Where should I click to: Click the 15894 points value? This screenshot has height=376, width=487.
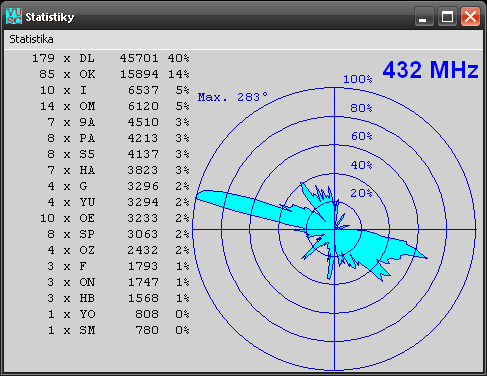139,74
